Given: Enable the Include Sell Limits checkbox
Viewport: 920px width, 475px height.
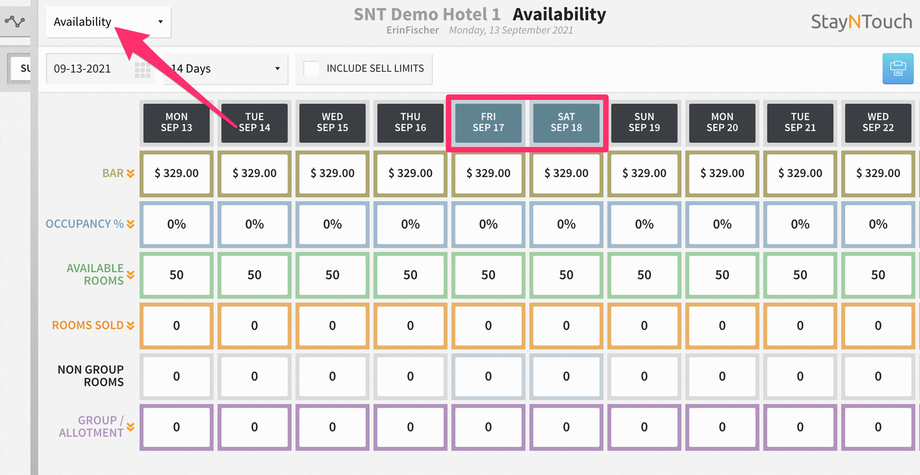Looking at the screenshot, I should pyautogui.click(x=312, y=69).
